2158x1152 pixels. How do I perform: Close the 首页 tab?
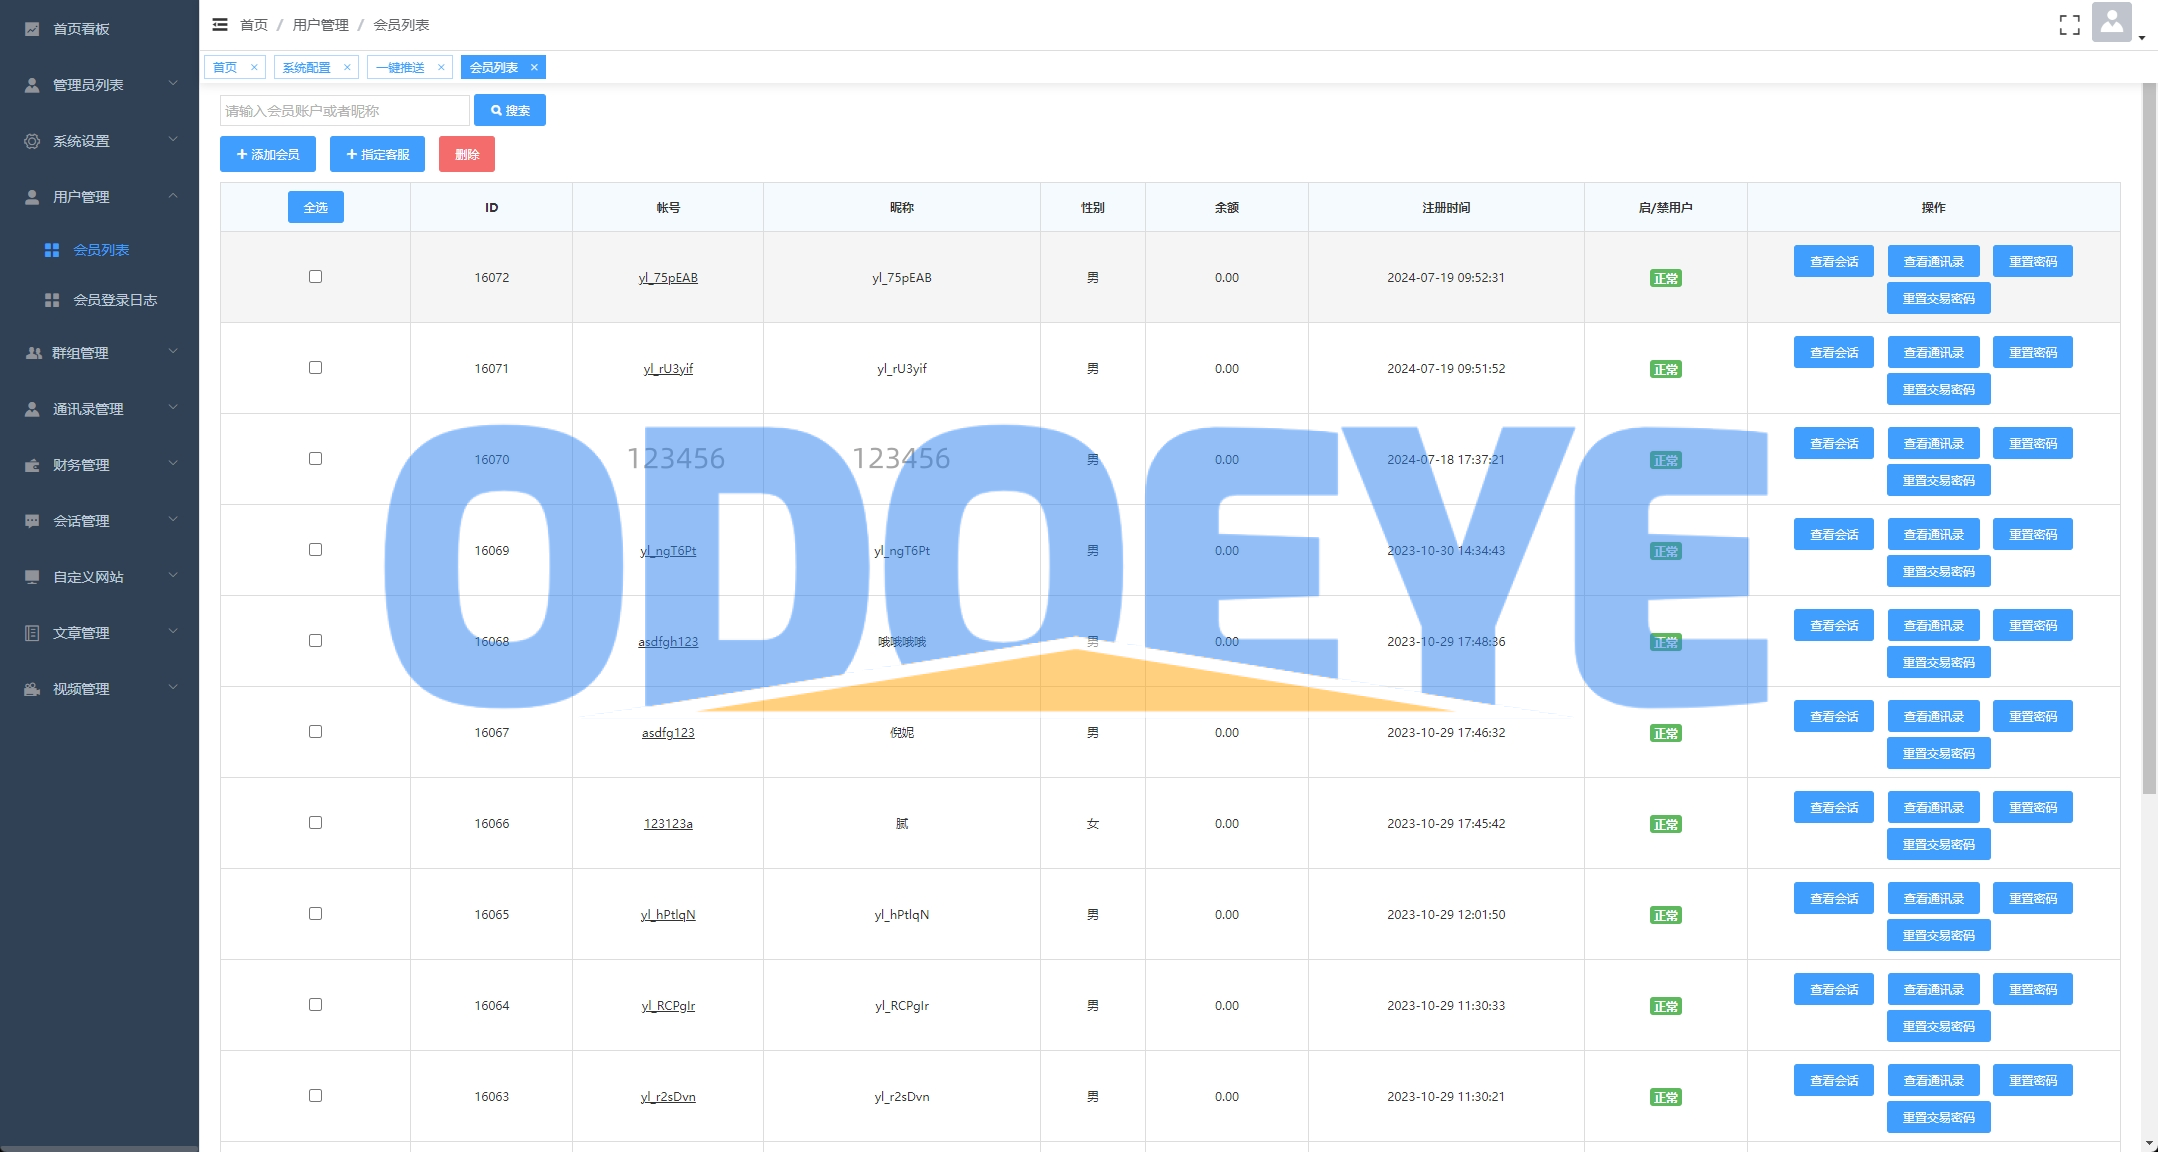pyautogui.click(x=254, y=67)
